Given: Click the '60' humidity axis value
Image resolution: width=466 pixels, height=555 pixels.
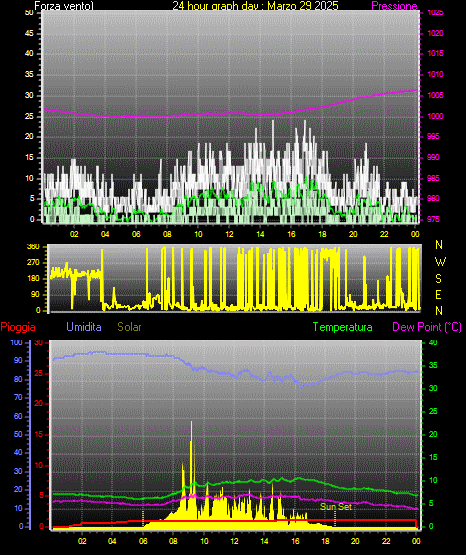Looking at the screenshot, I should click(18, 416).
